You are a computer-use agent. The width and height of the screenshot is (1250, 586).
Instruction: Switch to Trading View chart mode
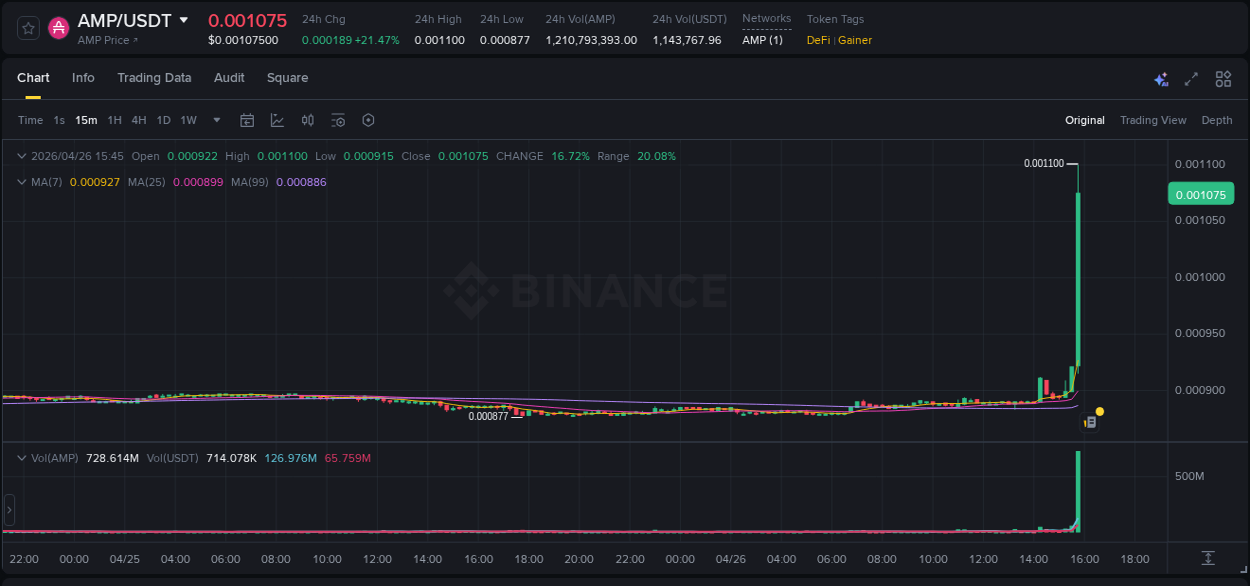1153,120
